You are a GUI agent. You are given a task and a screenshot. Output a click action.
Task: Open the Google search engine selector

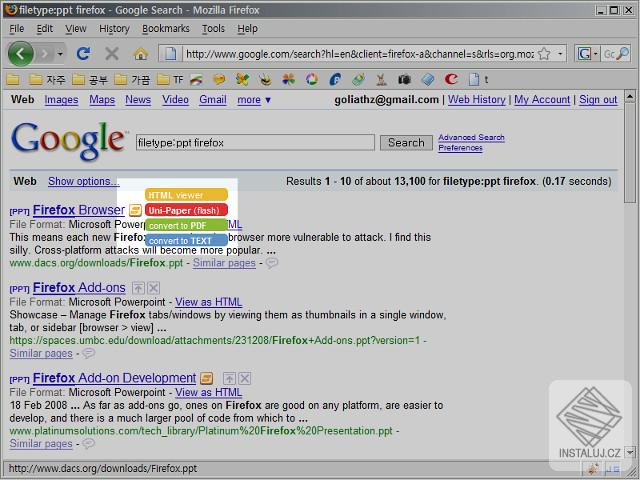click(x=587, y=53)
